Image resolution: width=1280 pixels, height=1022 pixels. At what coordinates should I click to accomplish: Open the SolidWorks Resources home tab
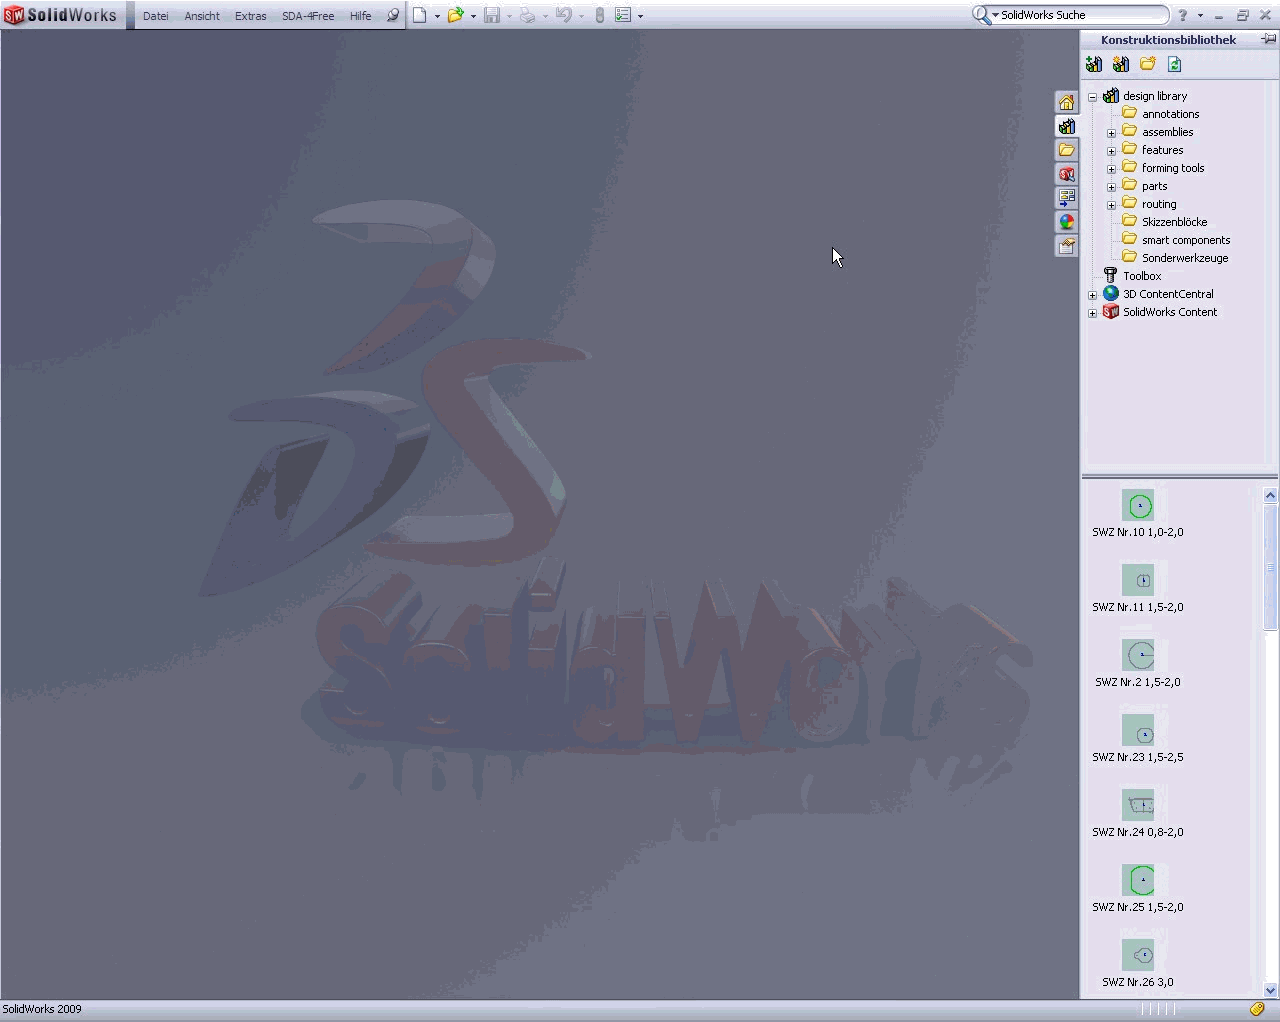(x=1067, y=102)
